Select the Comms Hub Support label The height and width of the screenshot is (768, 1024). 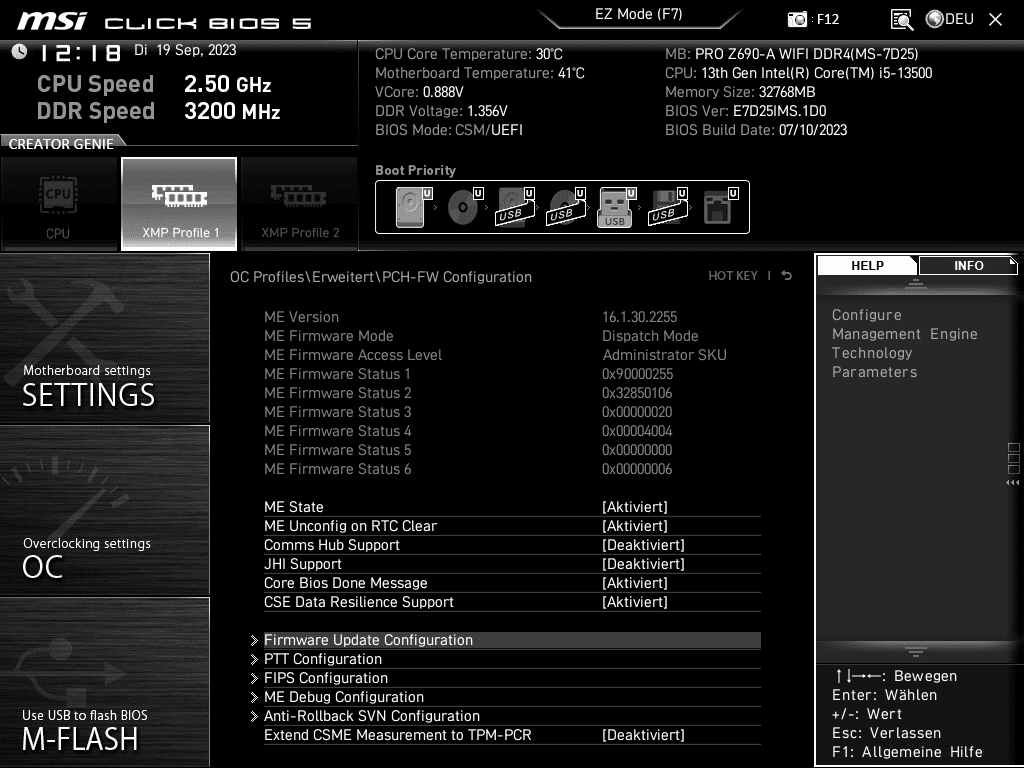coord(332,545)
